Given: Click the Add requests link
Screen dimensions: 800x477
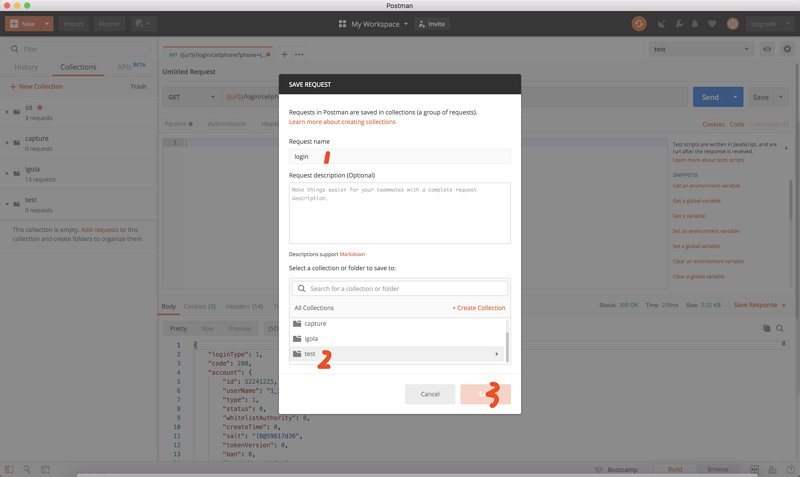Looking at the screenshot, I should tap(99, 230).
